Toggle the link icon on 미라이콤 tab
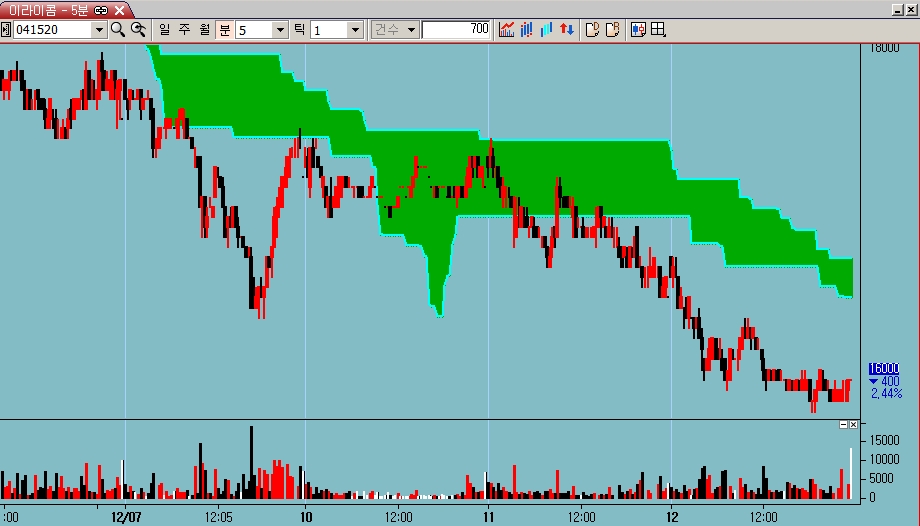The image size is (920, 526). [100, 9]
